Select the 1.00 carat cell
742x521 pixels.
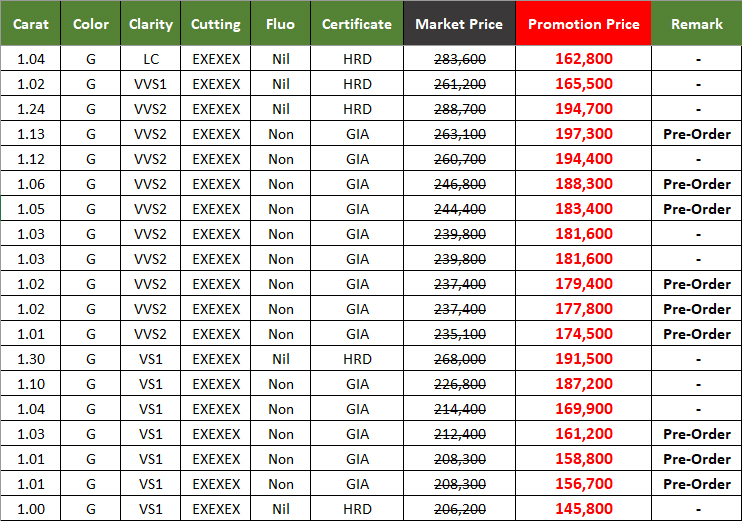pyautogui.click(x=31, y=509)
